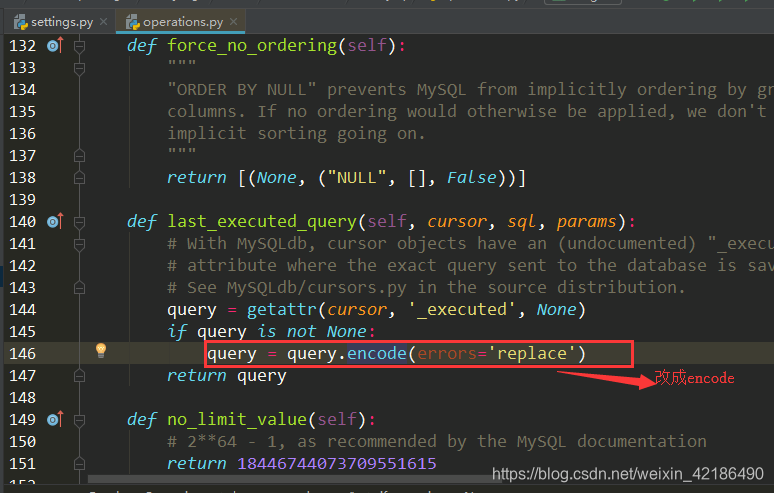Open the lightbulb quick-fix on line 146
774x493 pixels.
(101, 350)
